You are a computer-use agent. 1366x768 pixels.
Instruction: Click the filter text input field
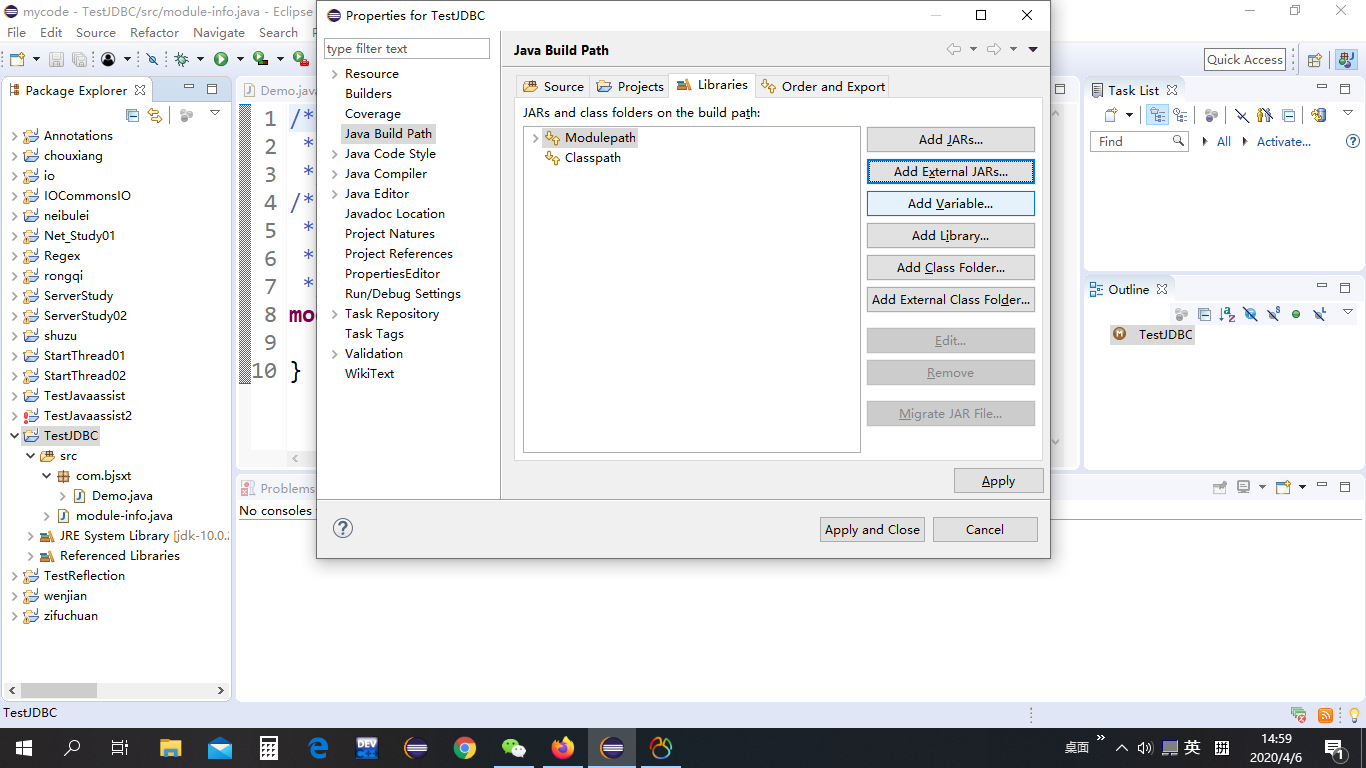pyautogui.click(x=407, y=48)
